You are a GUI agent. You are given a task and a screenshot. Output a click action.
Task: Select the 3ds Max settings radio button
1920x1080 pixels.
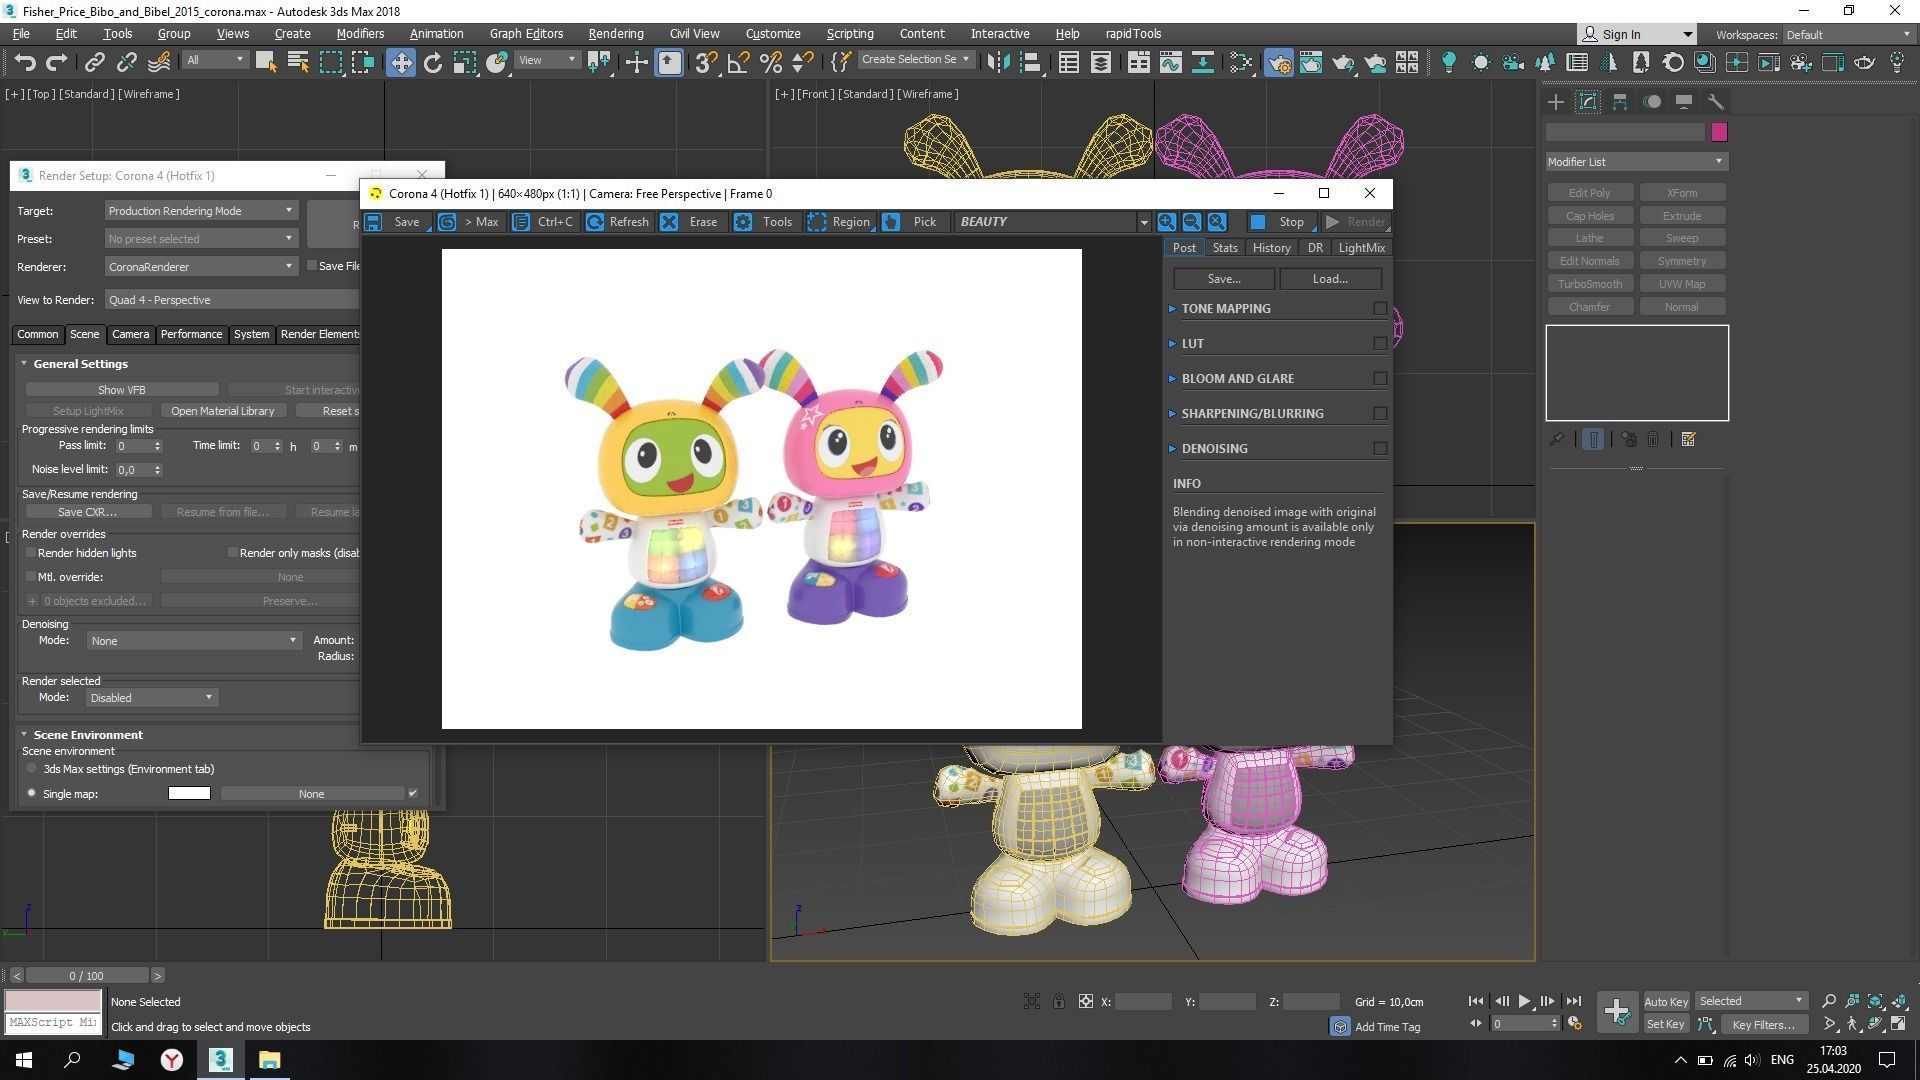(x=32, y=769)
